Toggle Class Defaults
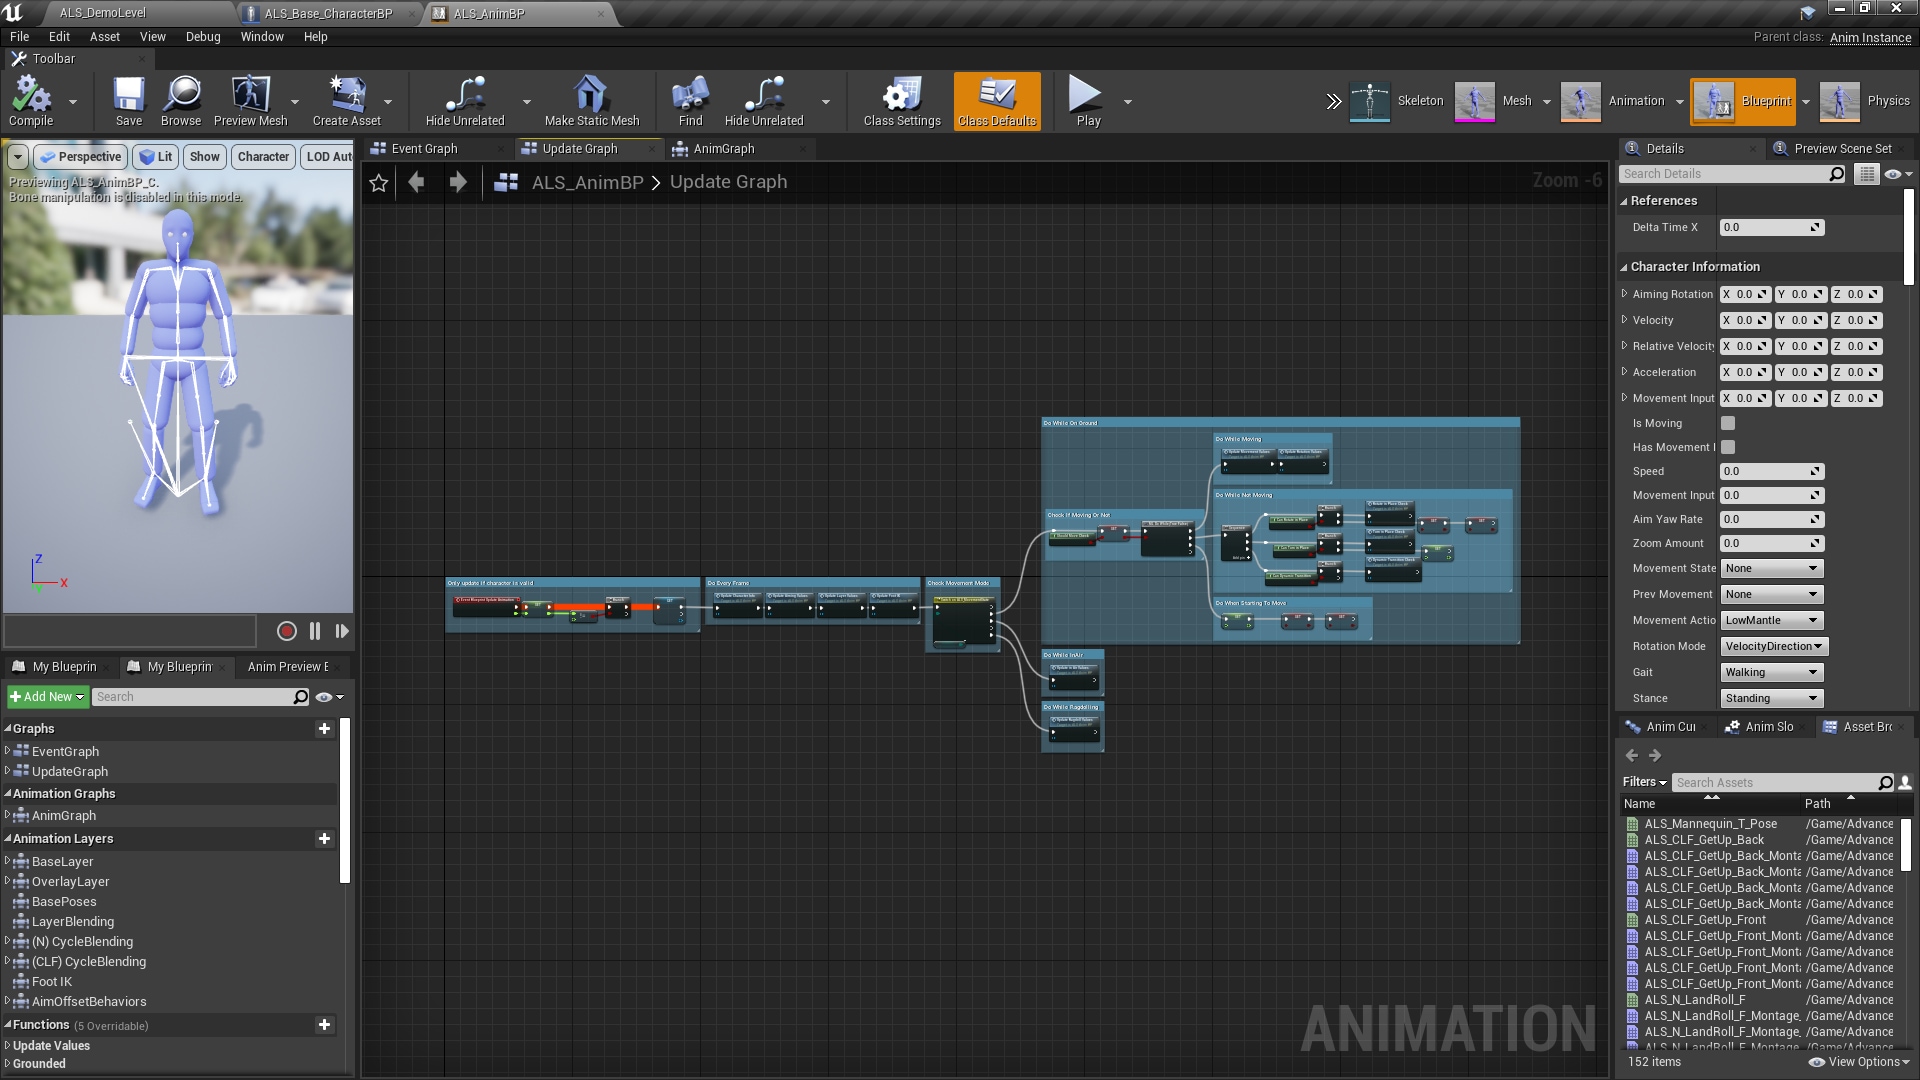The height and width of the screenshot is (1080, 1920). click(997, 101)
